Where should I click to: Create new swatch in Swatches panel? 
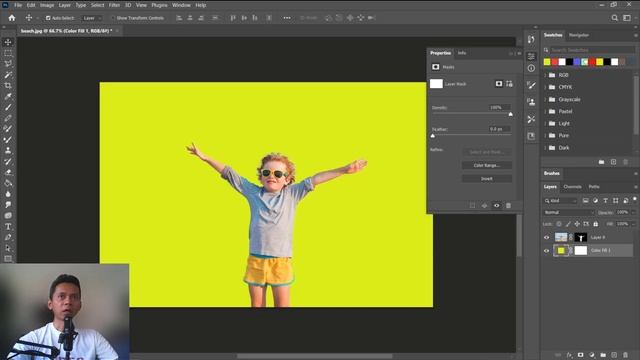tap(613, 162)
